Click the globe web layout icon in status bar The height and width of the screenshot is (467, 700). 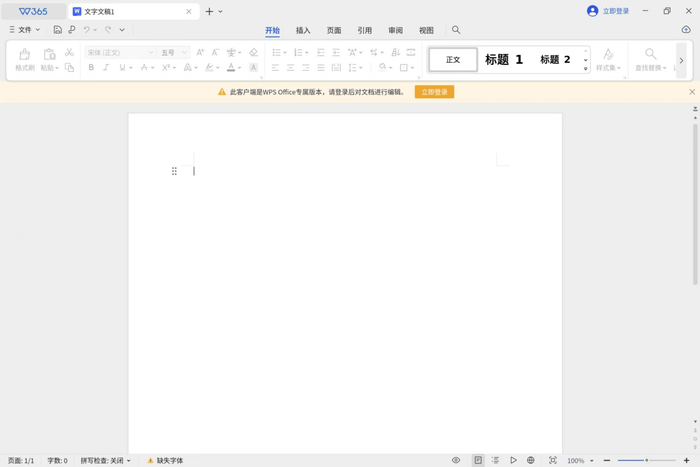[530, 460]
